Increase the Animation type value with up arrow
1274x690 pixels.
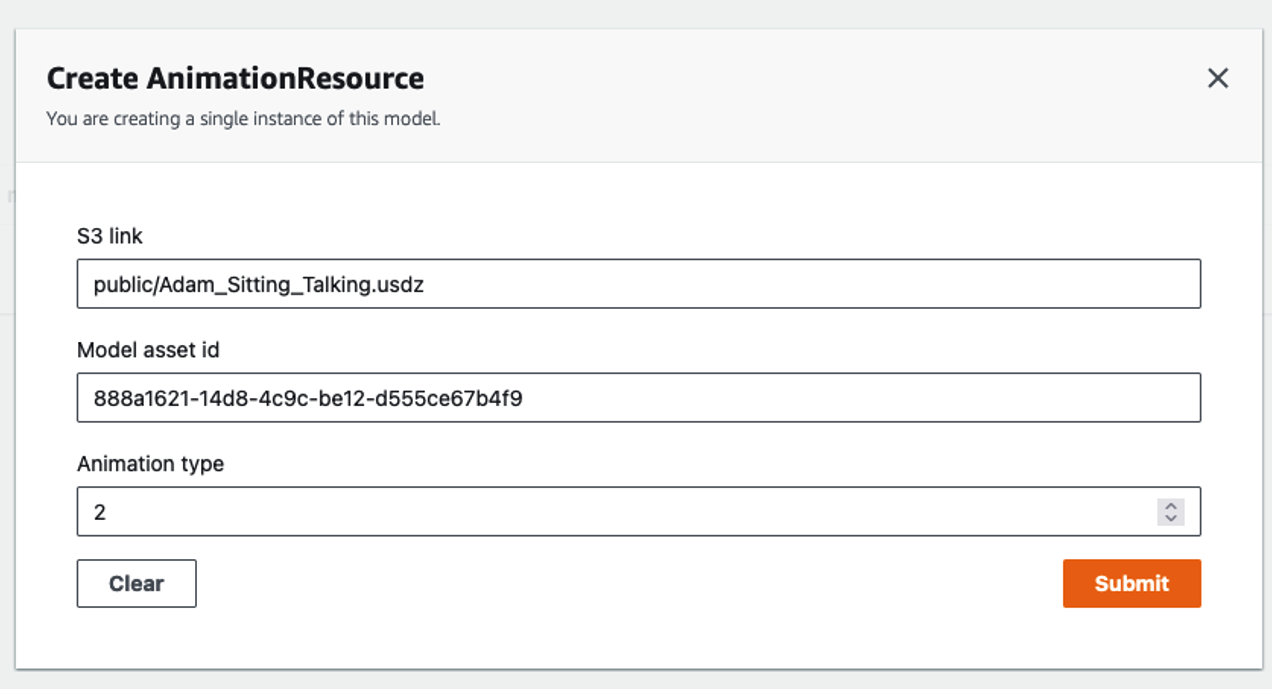tap(1170, 506)
